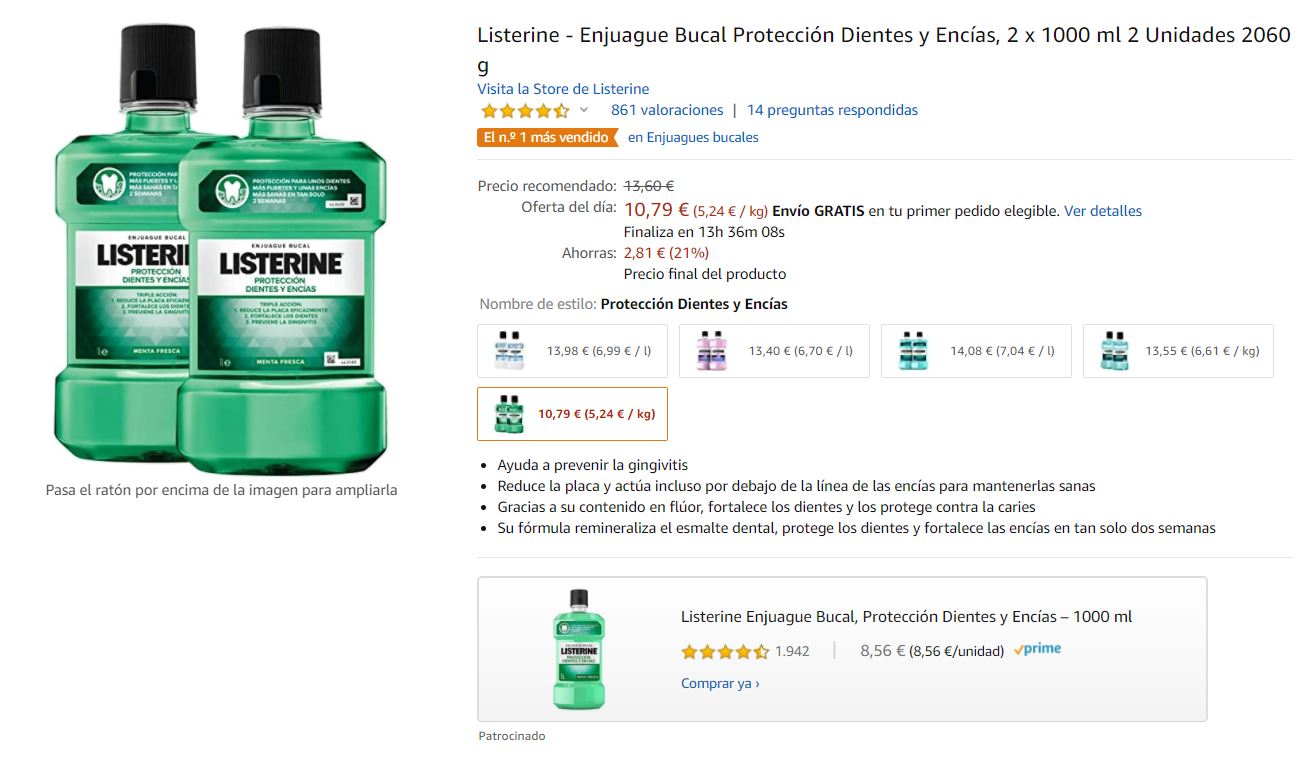The width and height of the screenshot is (1315, 759).
Task: Visit the Store de Listerine
Action: [563, 89]
